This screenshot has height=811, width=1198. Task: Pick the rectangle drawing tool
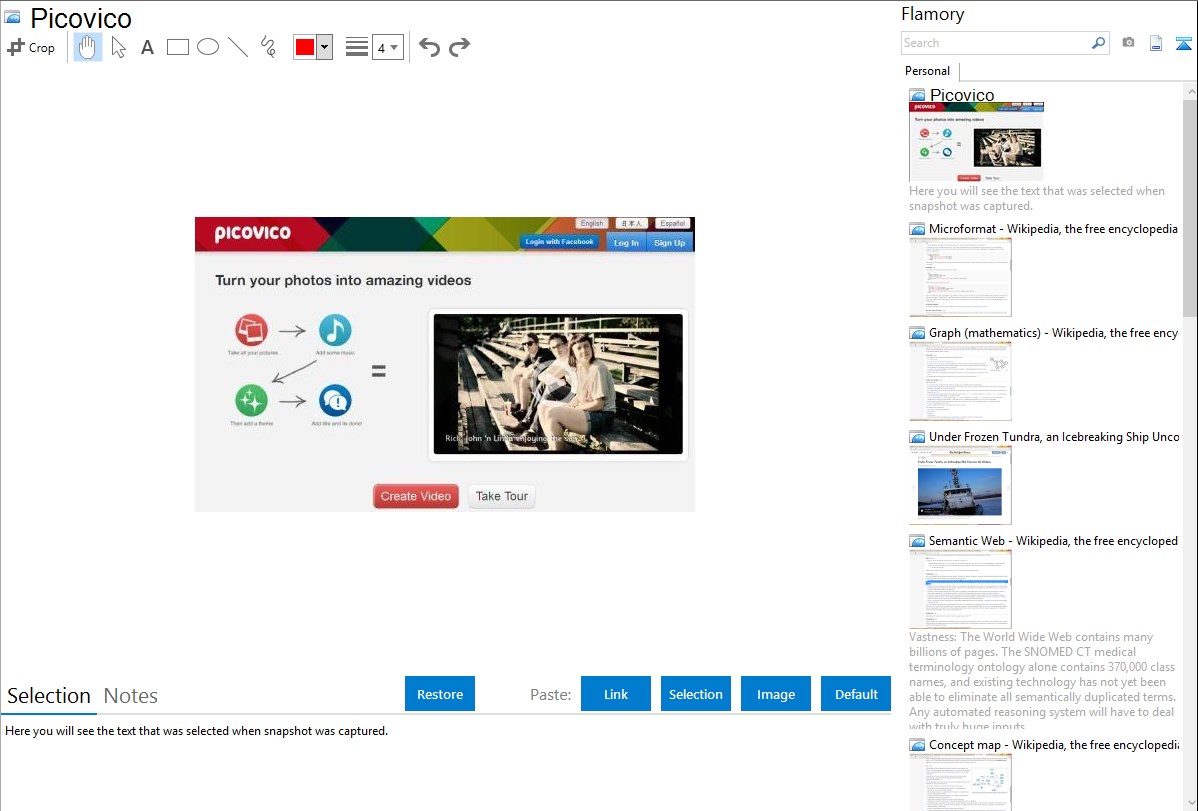coord(177,47)
